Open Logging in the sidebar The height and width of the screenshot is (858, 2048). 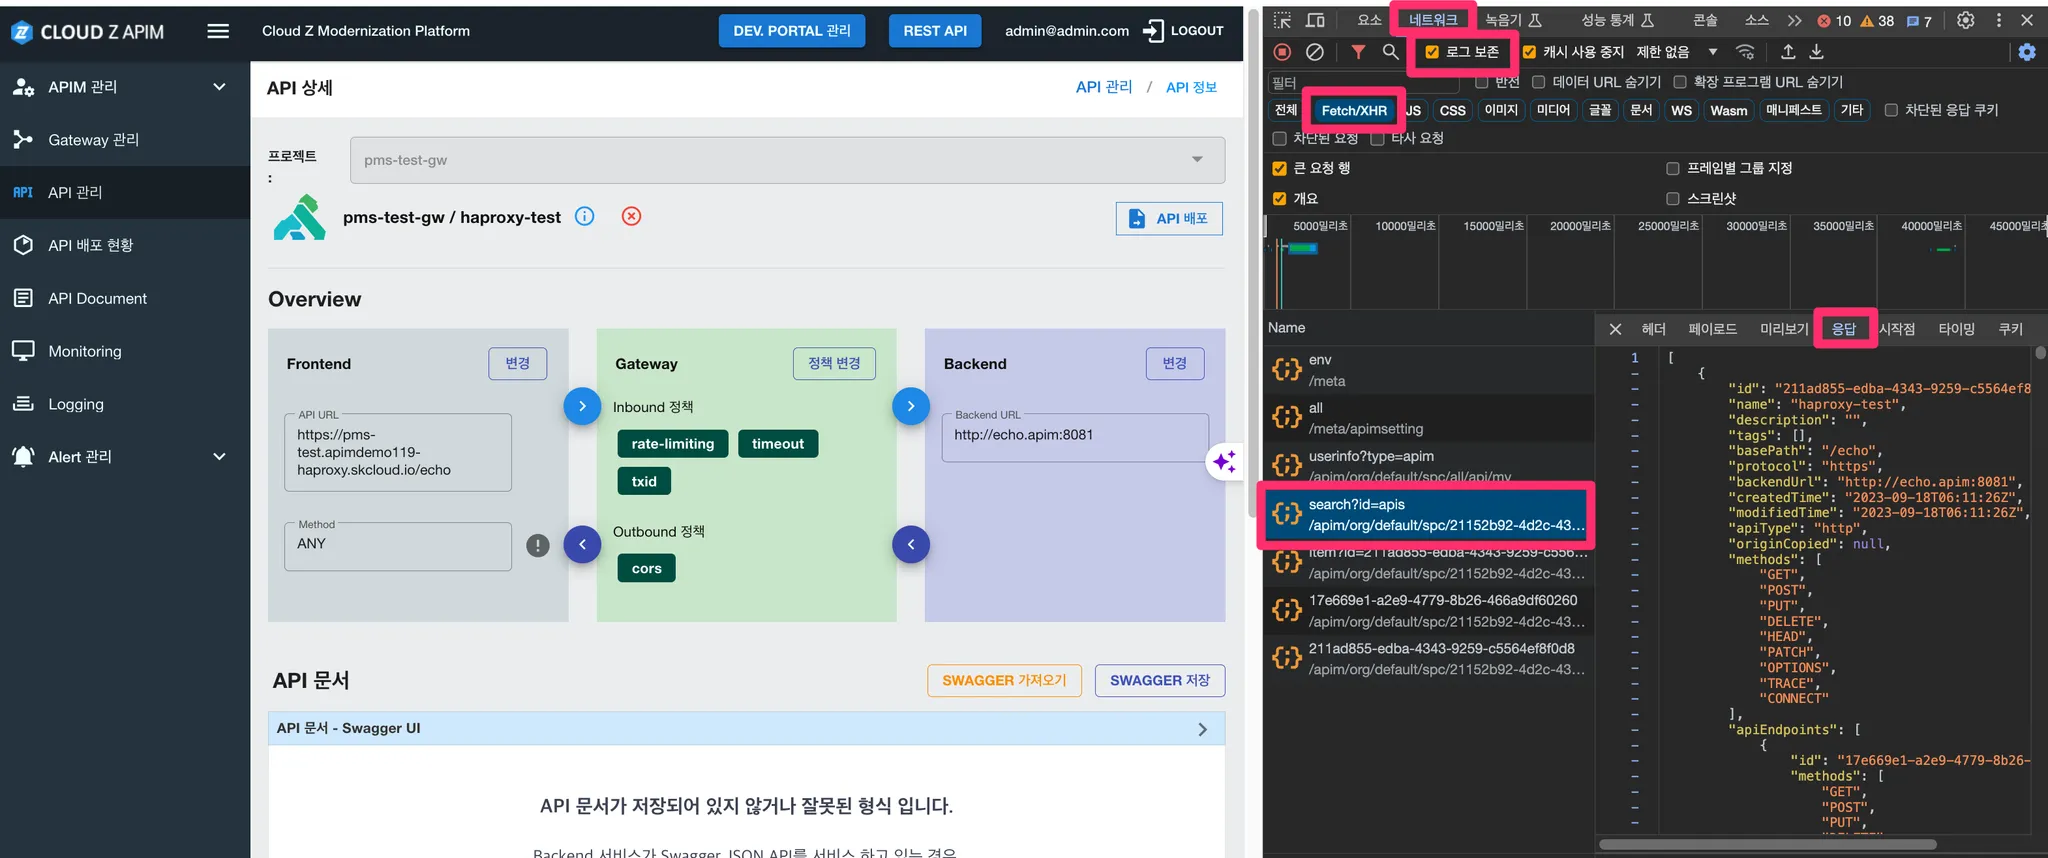coord(124,404)
